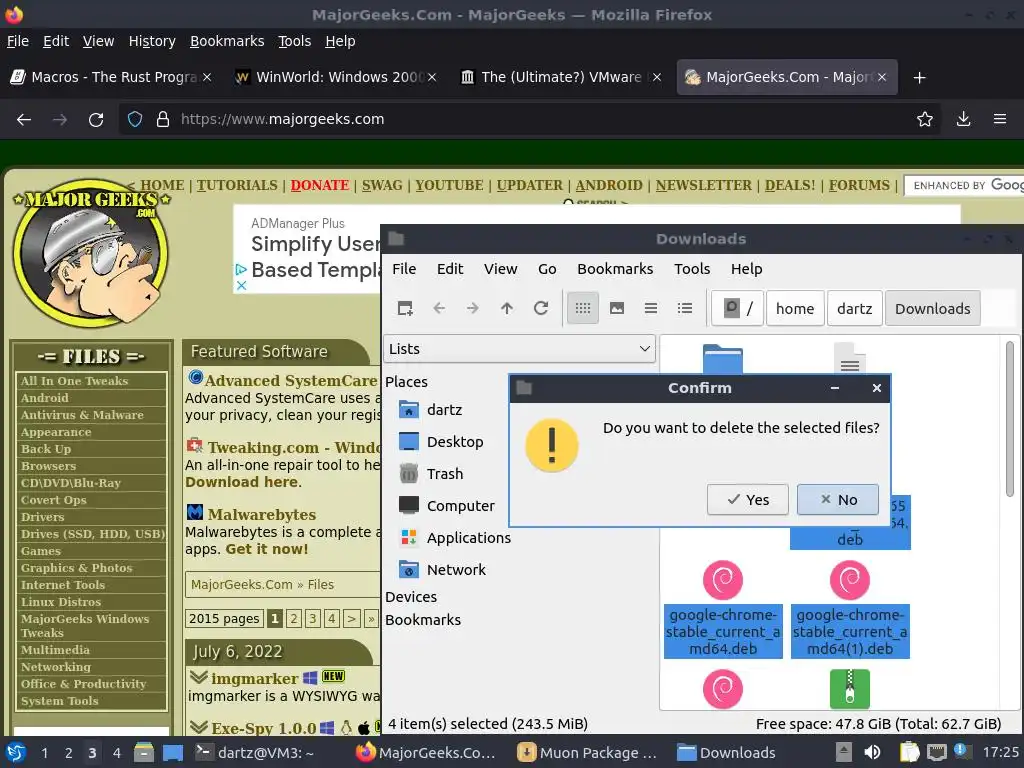Open Linux Distros files category
This screenshot has width=1024, height=768.
click(x=61, y=601)
